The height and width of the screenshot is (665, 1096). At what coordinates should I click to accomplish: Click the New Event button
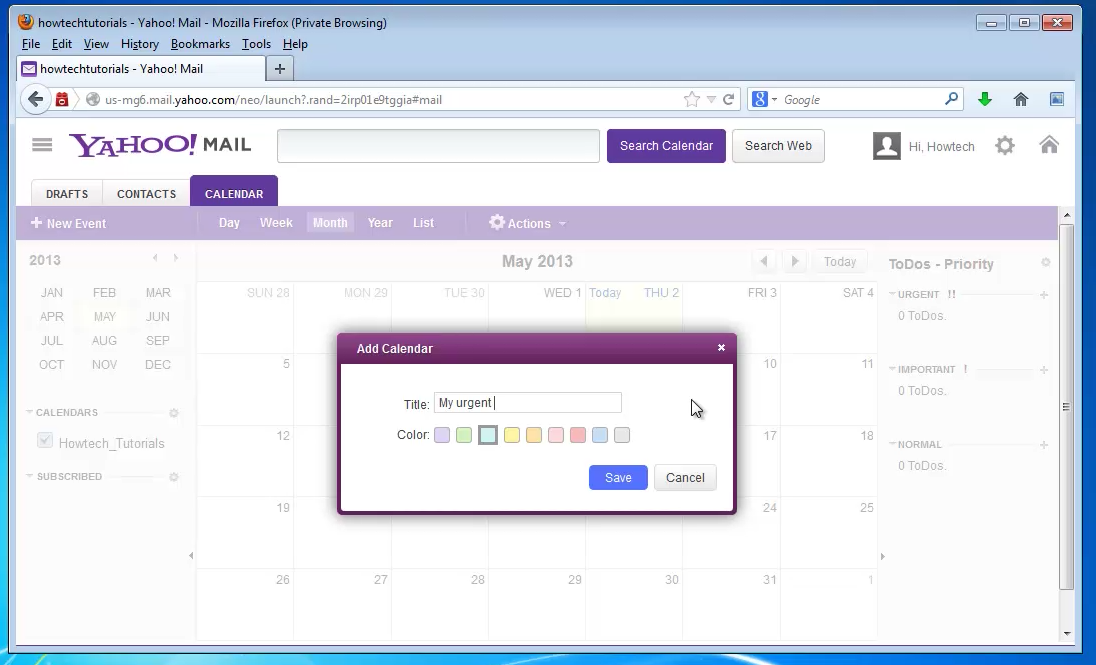click(x=68, y=223)
